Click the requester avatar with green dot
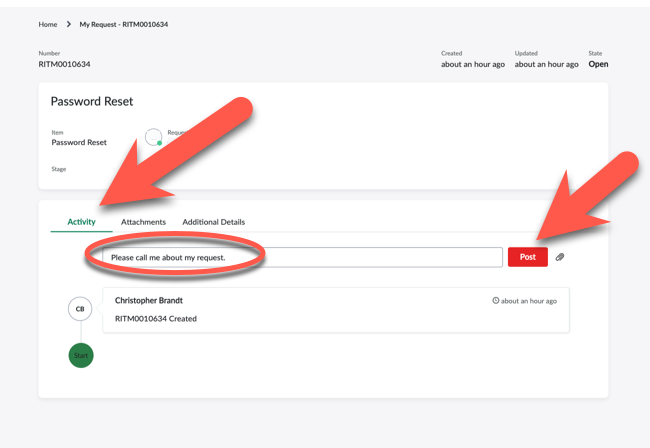 tap(153, 137)
